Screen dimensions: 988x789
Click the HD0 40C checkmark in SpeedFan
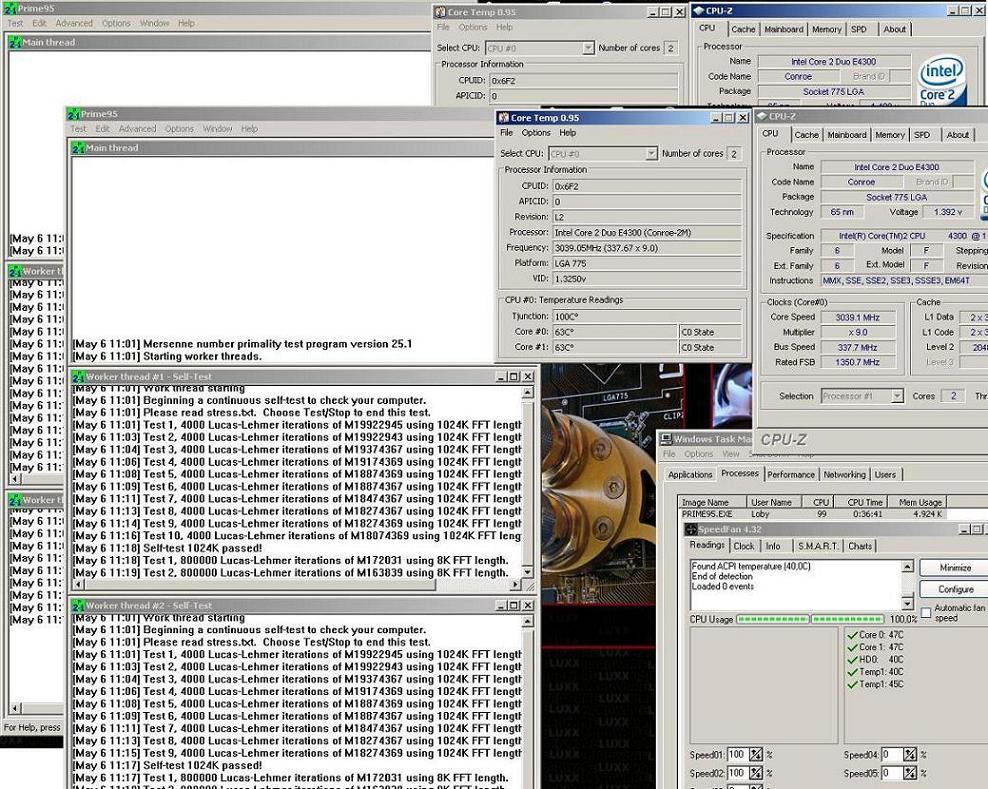pyautogui.click(x=852, y=660)
